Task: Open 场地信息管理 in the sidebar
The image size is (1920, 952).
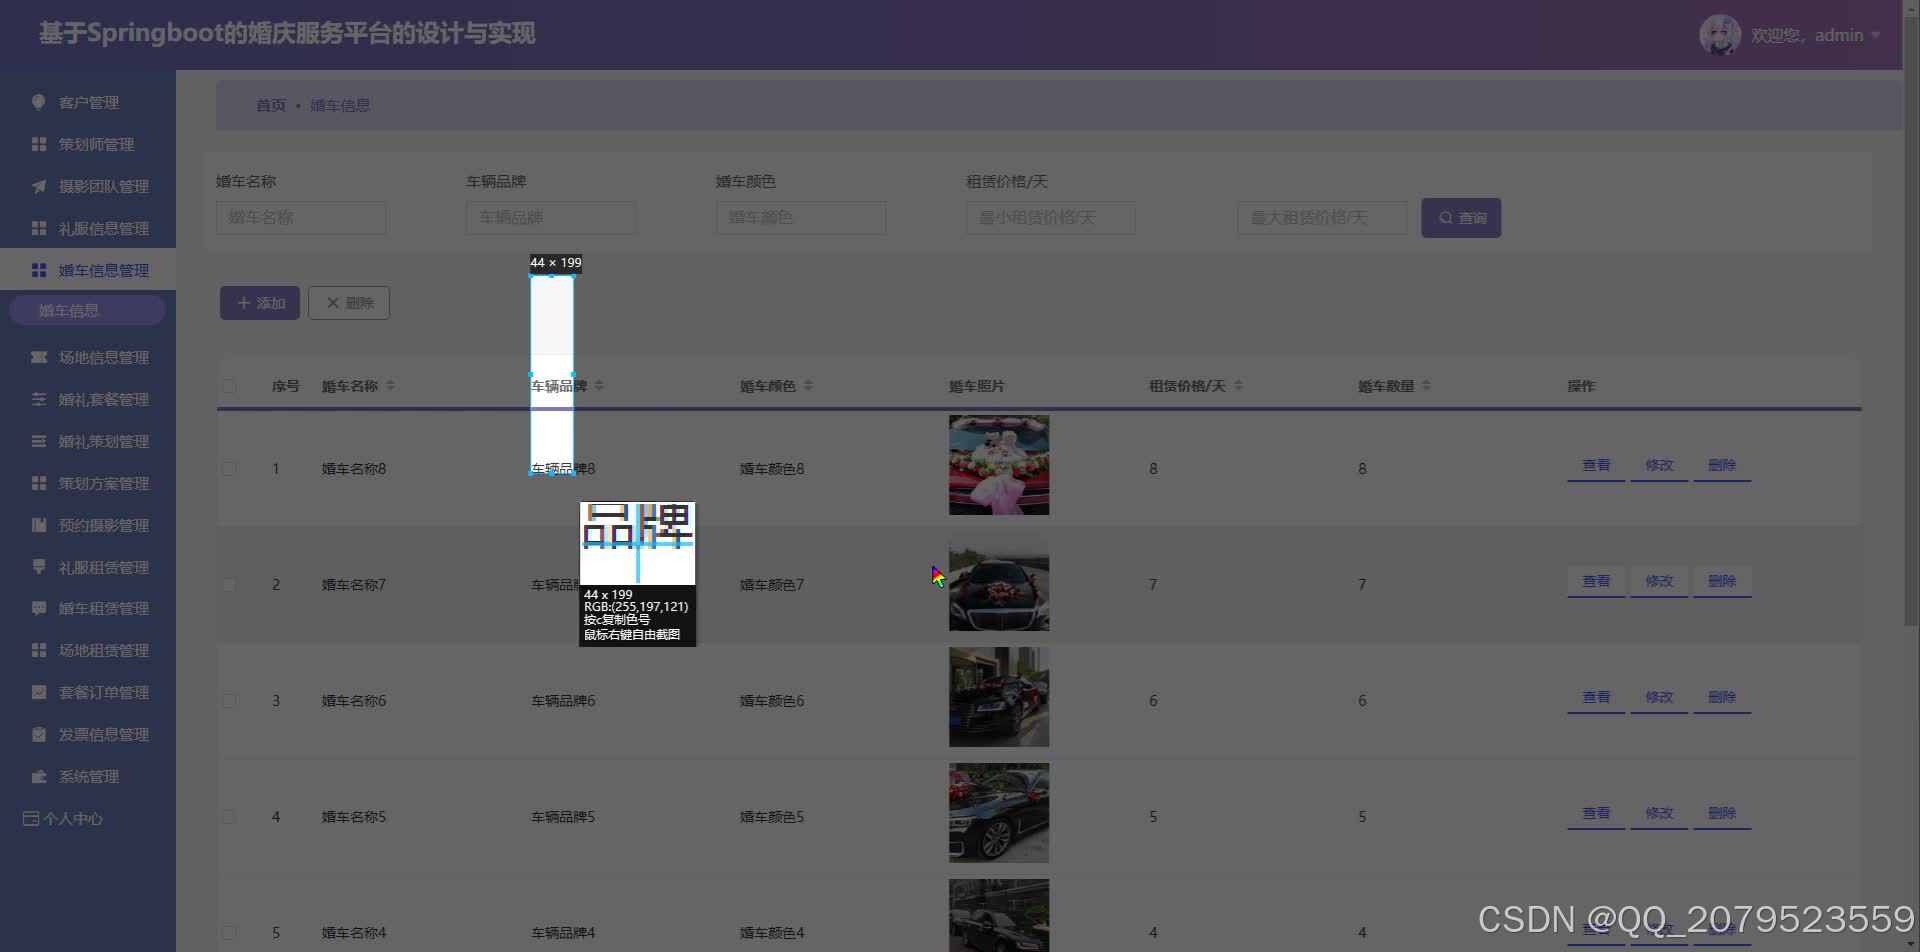Action: (104, 357)
